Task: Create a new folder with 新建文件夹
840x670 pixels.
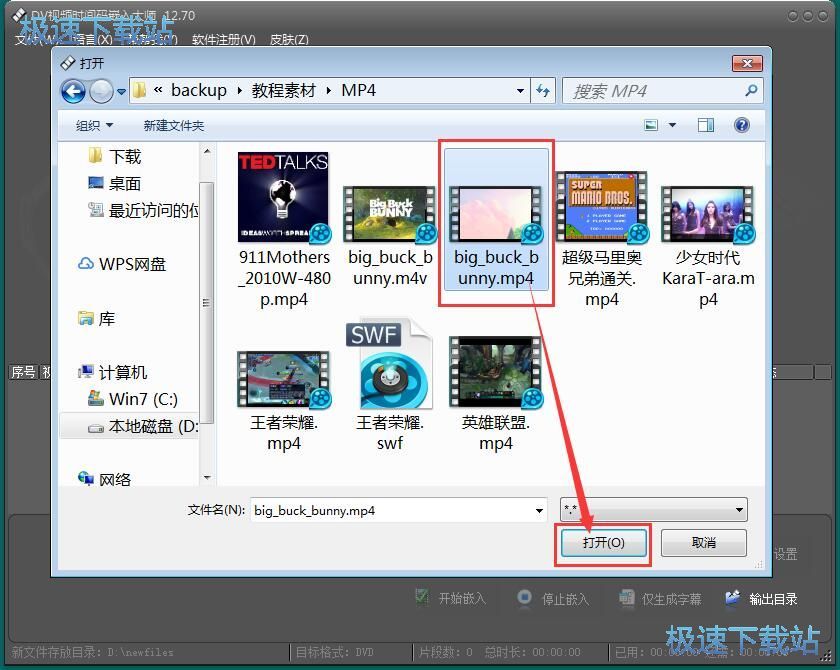Action: (x=174, y=125)
